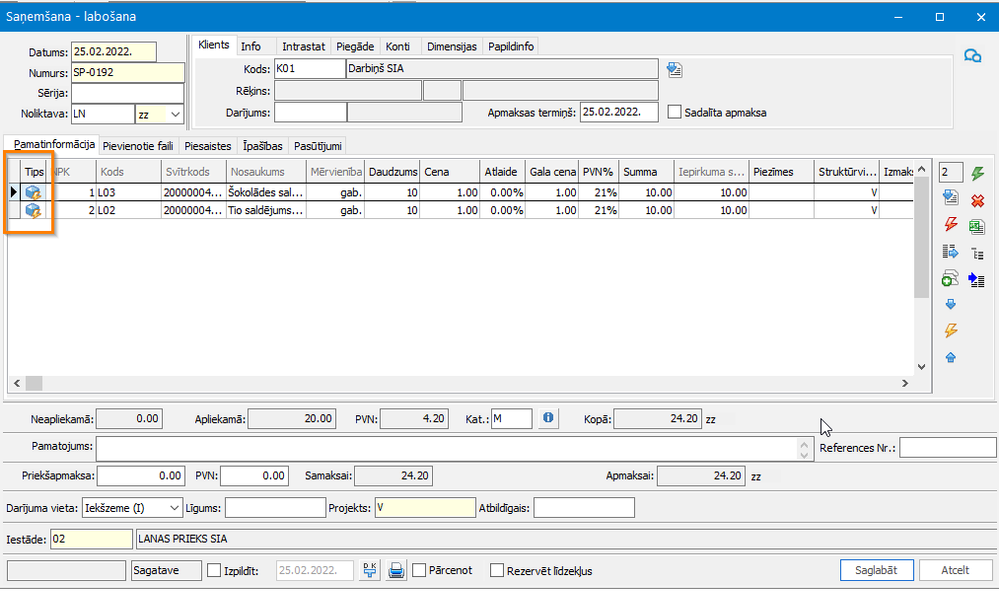The image size is (999, 591).
Task: Click the empty Sērija field
Action: pyautogui.click(x=127, y=93)
